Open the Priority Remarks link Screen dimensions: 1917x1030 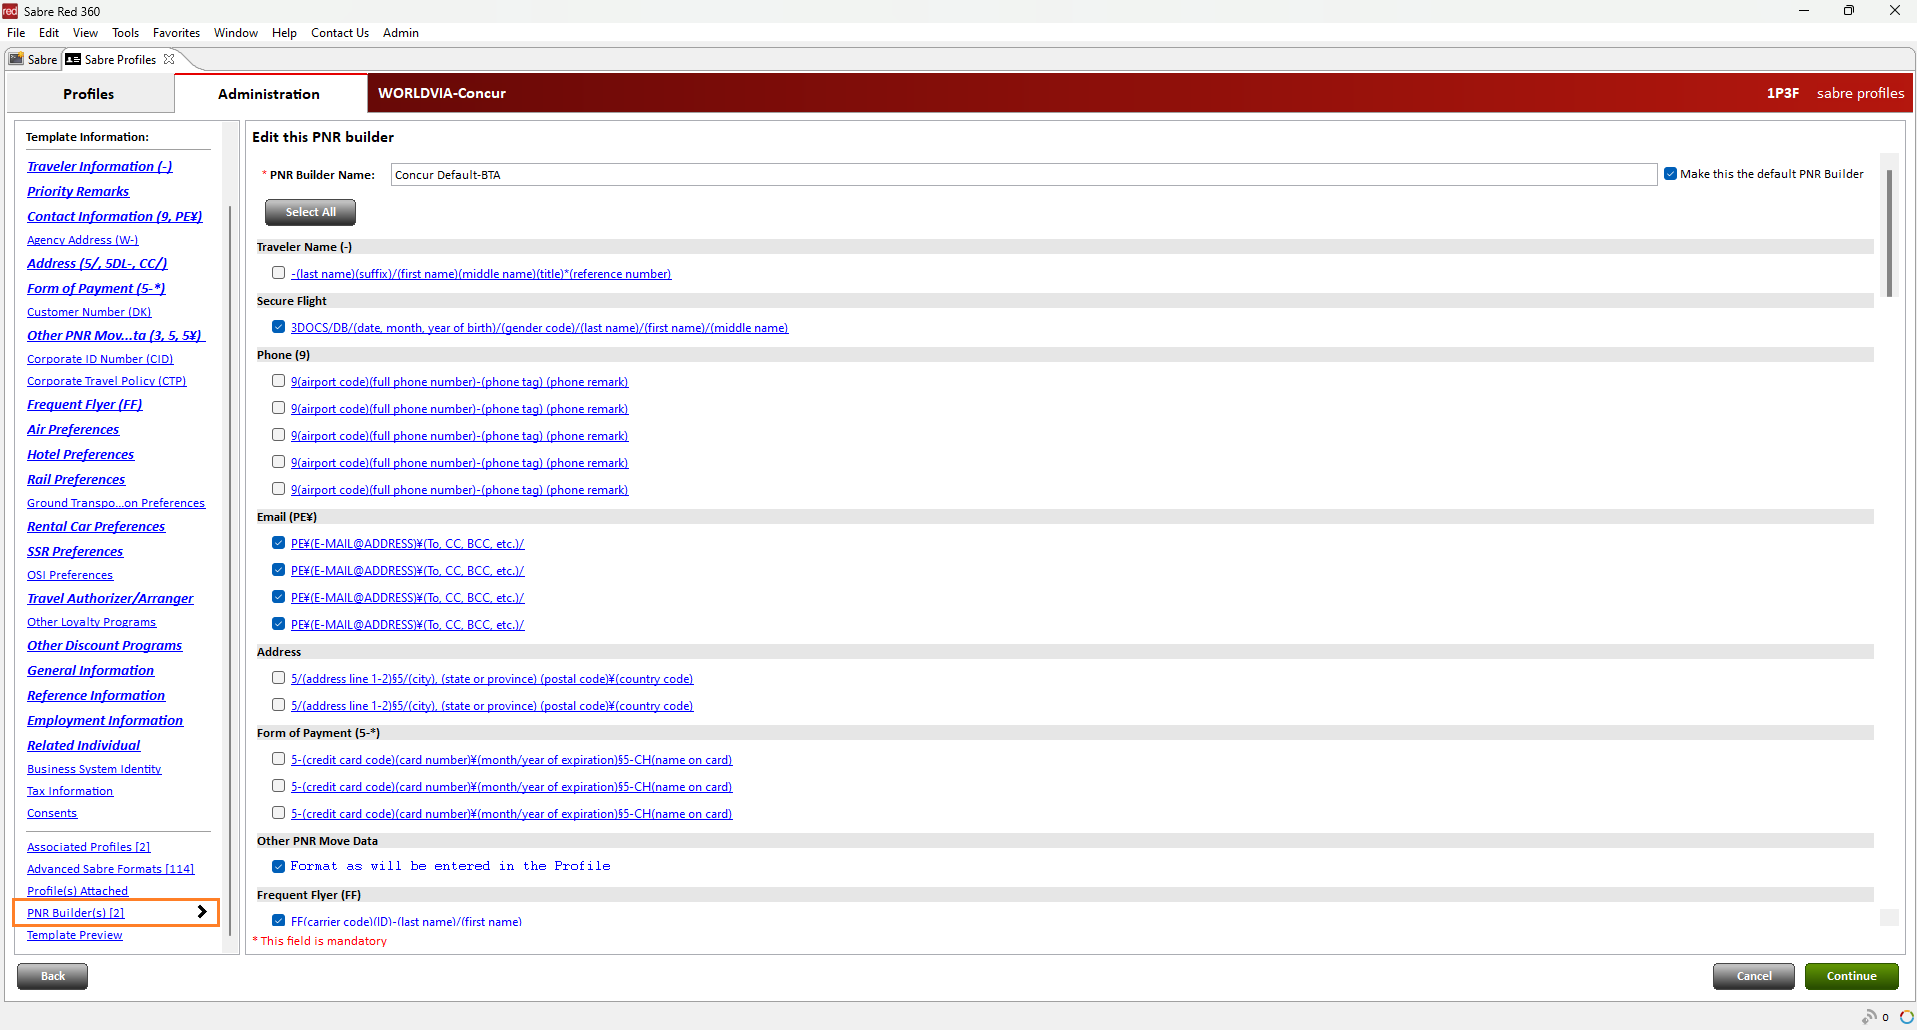[78, 192]
